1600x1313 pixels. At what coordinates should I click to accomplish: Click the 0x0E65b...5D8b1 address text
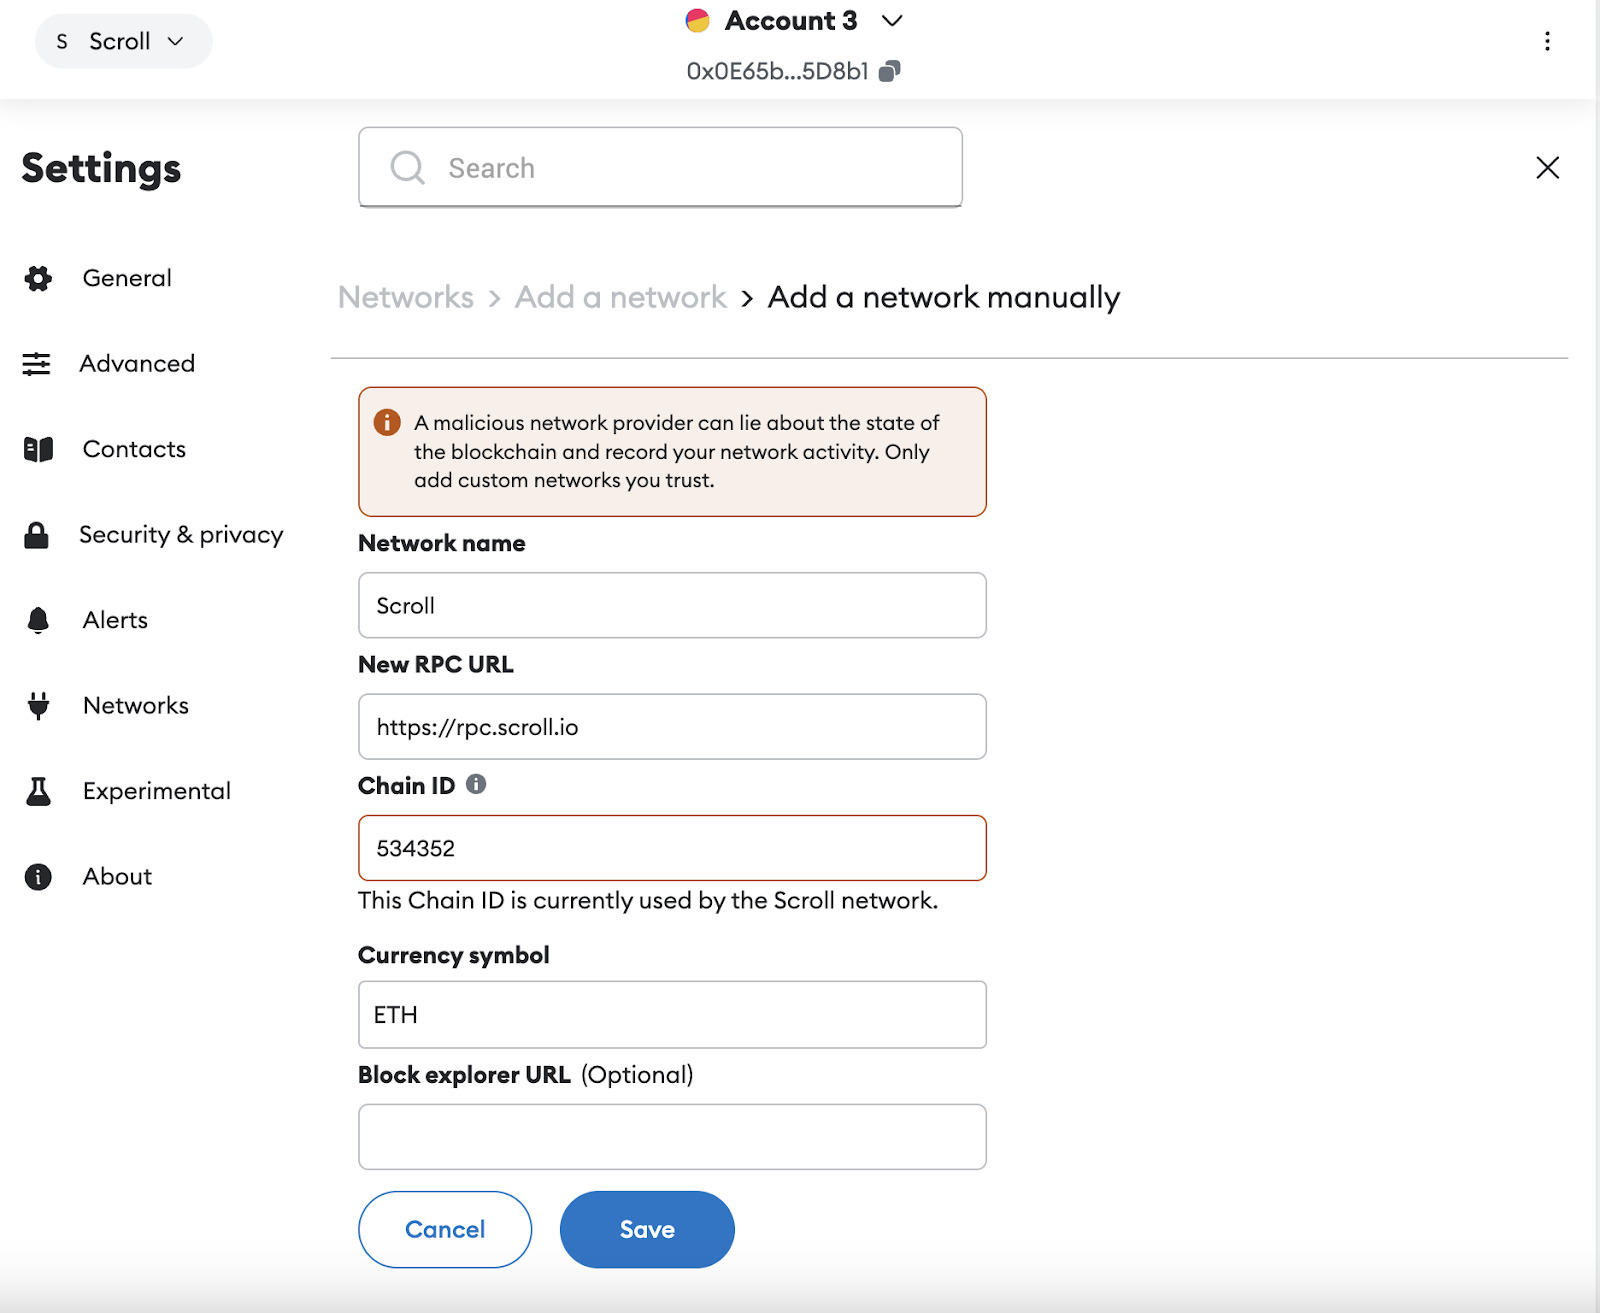777,71
